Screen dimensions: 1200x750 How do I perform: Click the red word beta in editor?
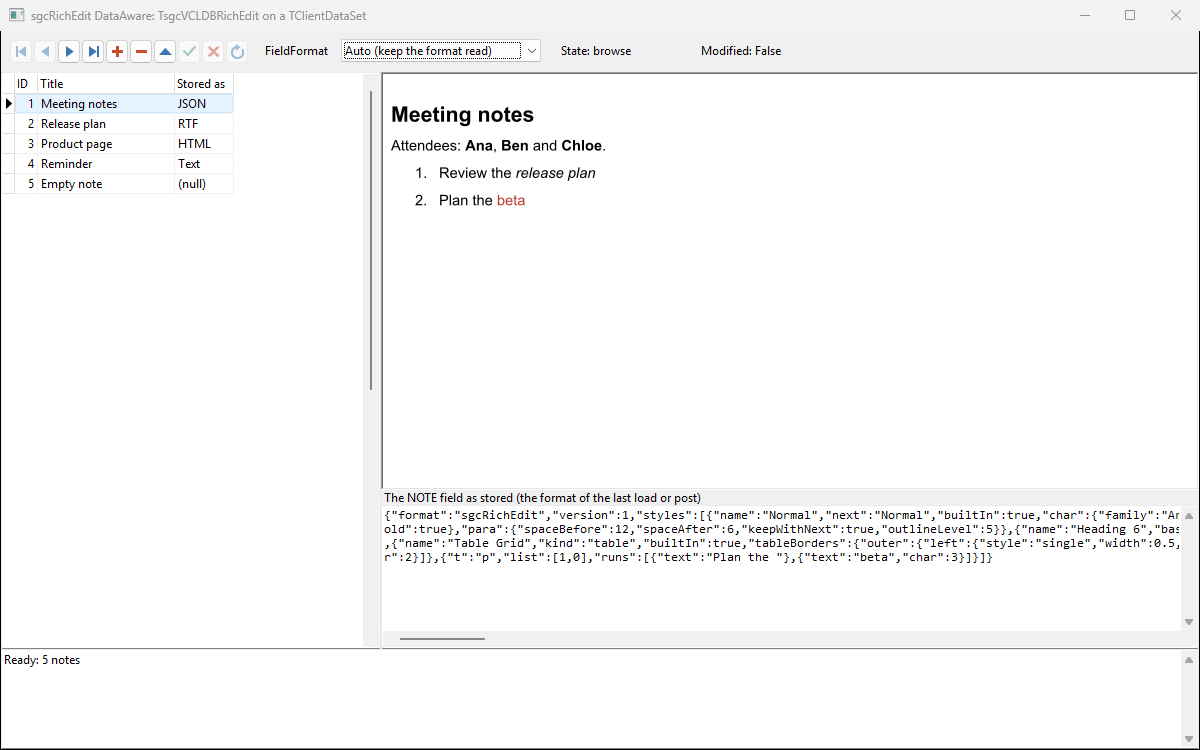point(511,200)
